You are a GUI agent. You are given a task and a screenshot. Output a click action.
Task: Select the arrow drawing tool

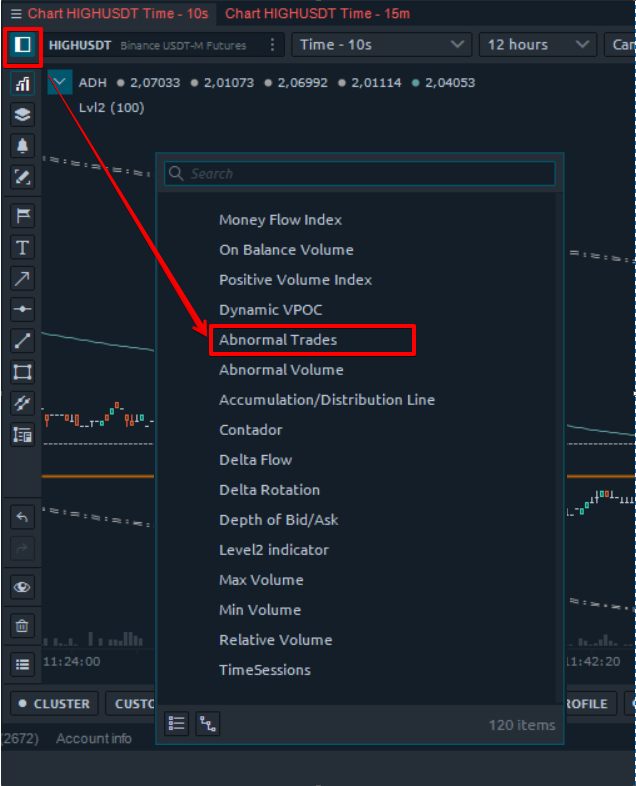tap(22, 279)
